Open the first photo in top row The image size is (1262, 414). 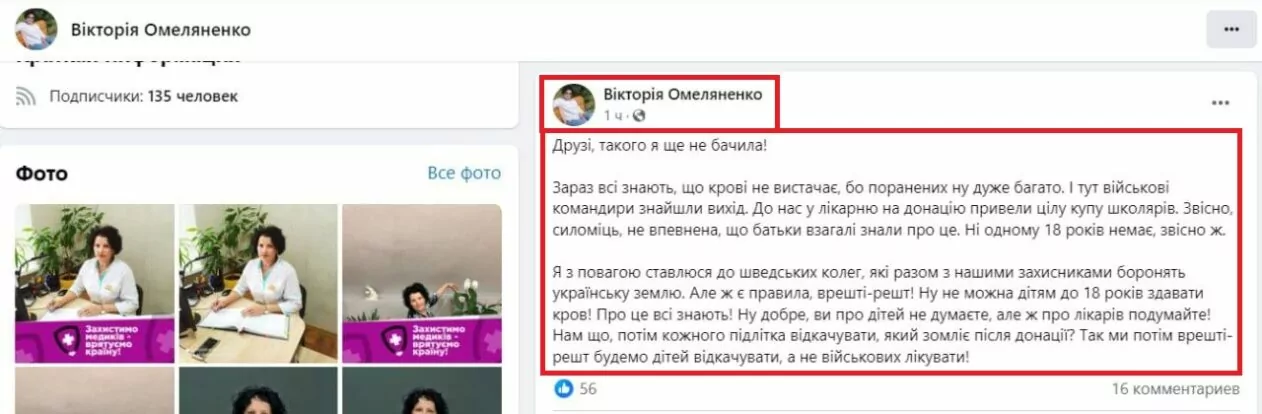tap(94, 283)
